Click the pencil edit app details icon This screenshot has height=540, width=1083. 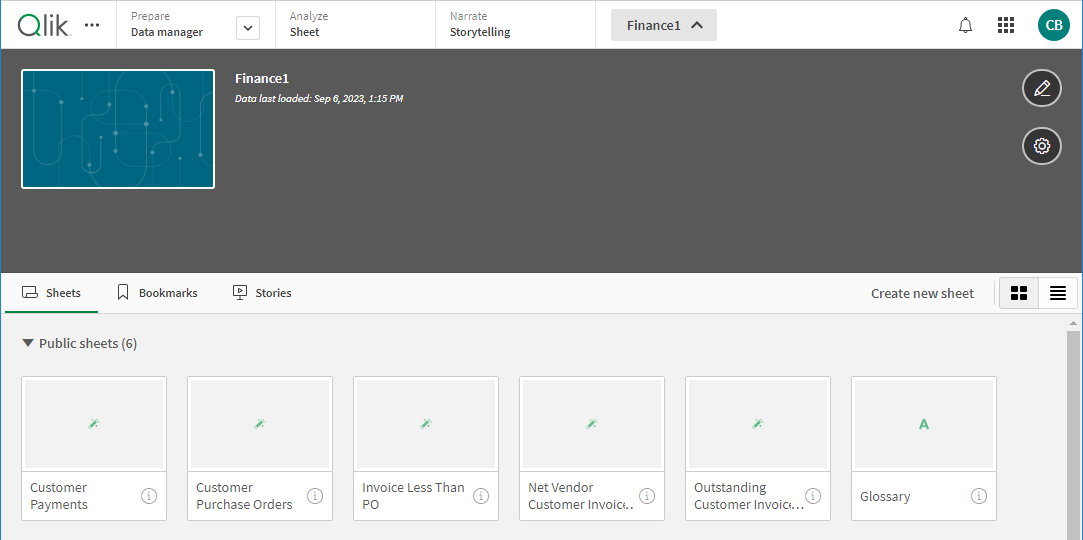tap(1041, 88)
